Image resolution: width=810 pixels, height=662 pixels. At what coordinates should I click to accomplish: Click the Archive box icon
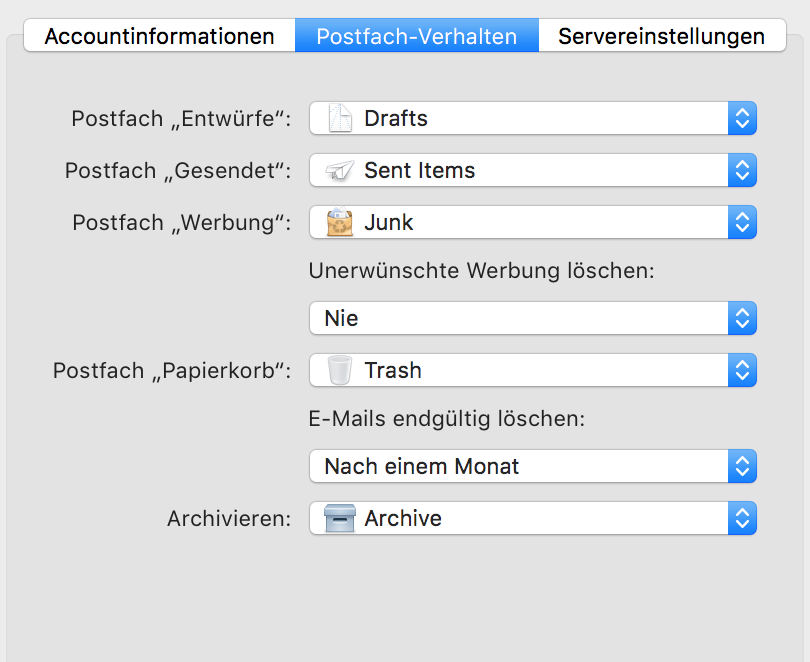pos(341,518)
